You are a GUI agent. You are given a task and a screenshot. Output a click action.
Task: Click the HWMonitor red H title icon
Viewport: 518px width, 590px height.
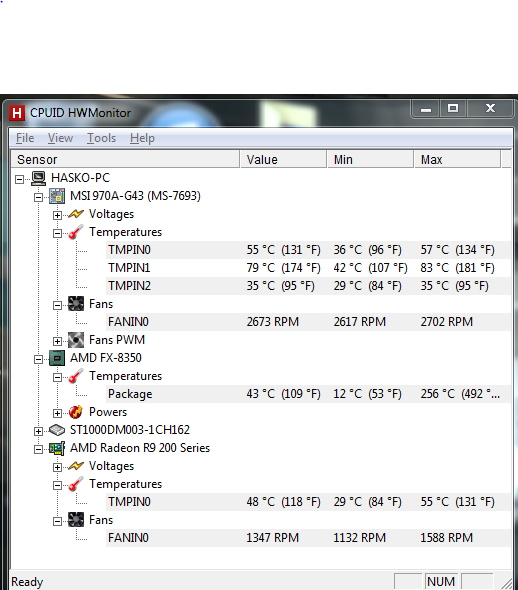[17, 113]
